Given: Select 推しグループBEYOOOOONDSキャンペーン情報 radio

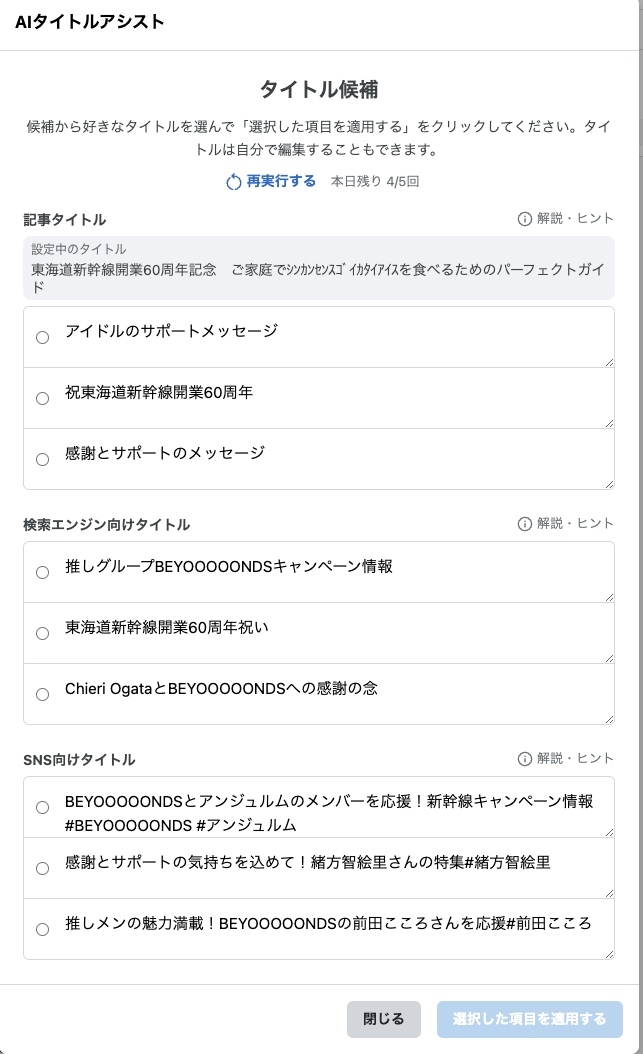Looking at the screenshot, I should (42, 573).
